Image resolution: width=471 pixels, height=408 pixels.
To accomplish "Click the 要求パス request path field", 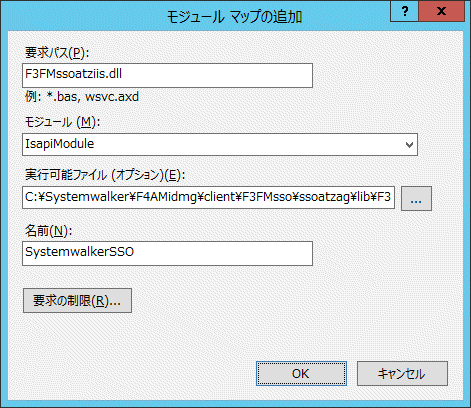I will tap(167, 75).
